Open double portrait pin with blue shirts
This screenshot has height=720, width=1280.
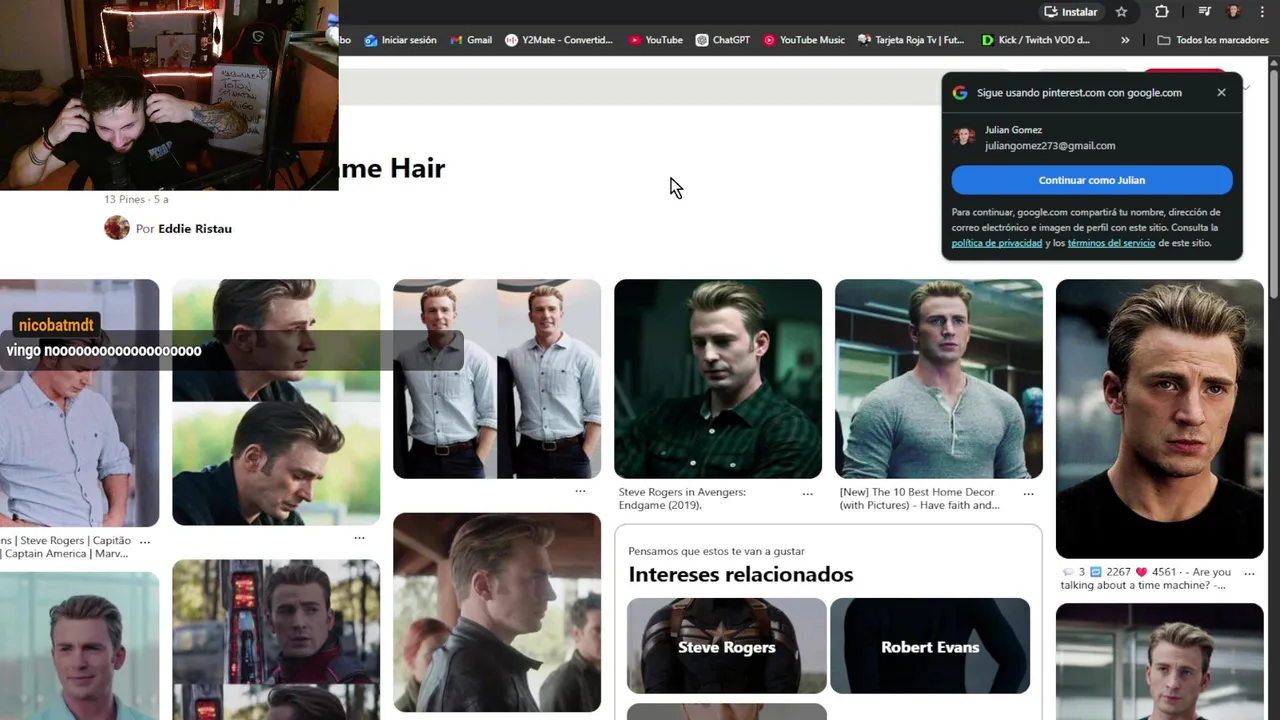click(x=497, y=379)
